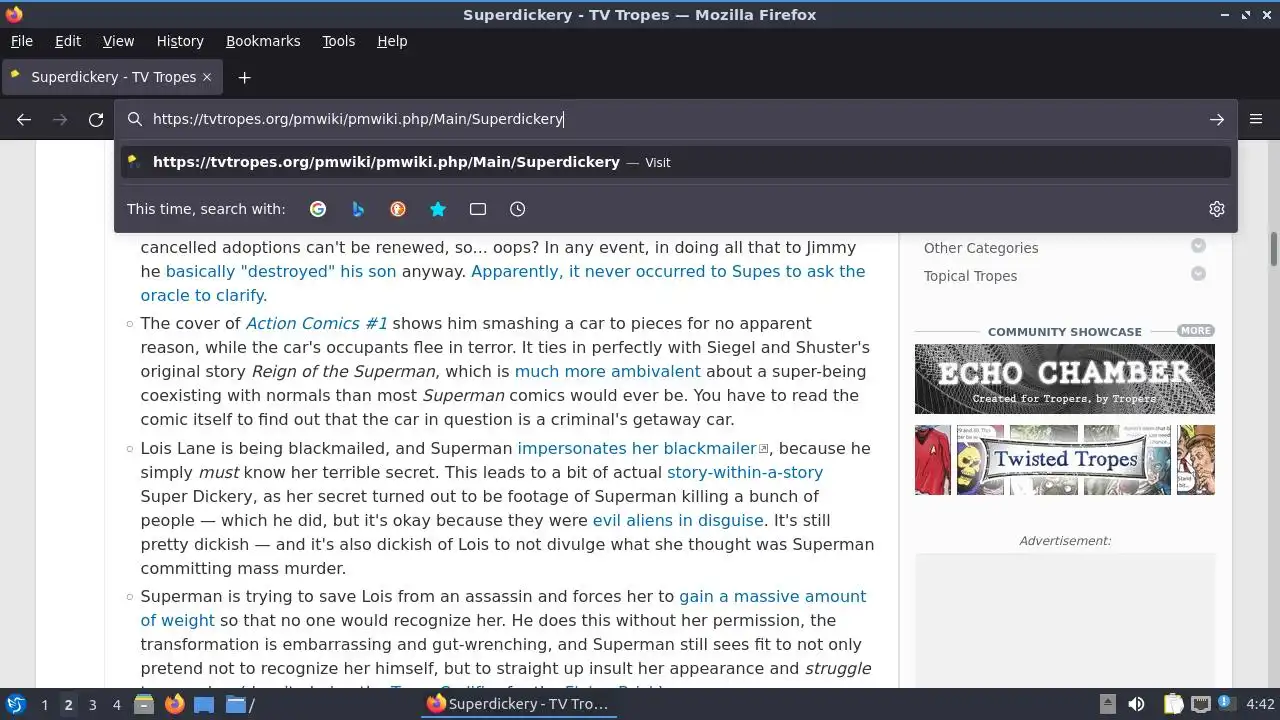Click the 4:42 clock in system tray

pos(1260,705)
